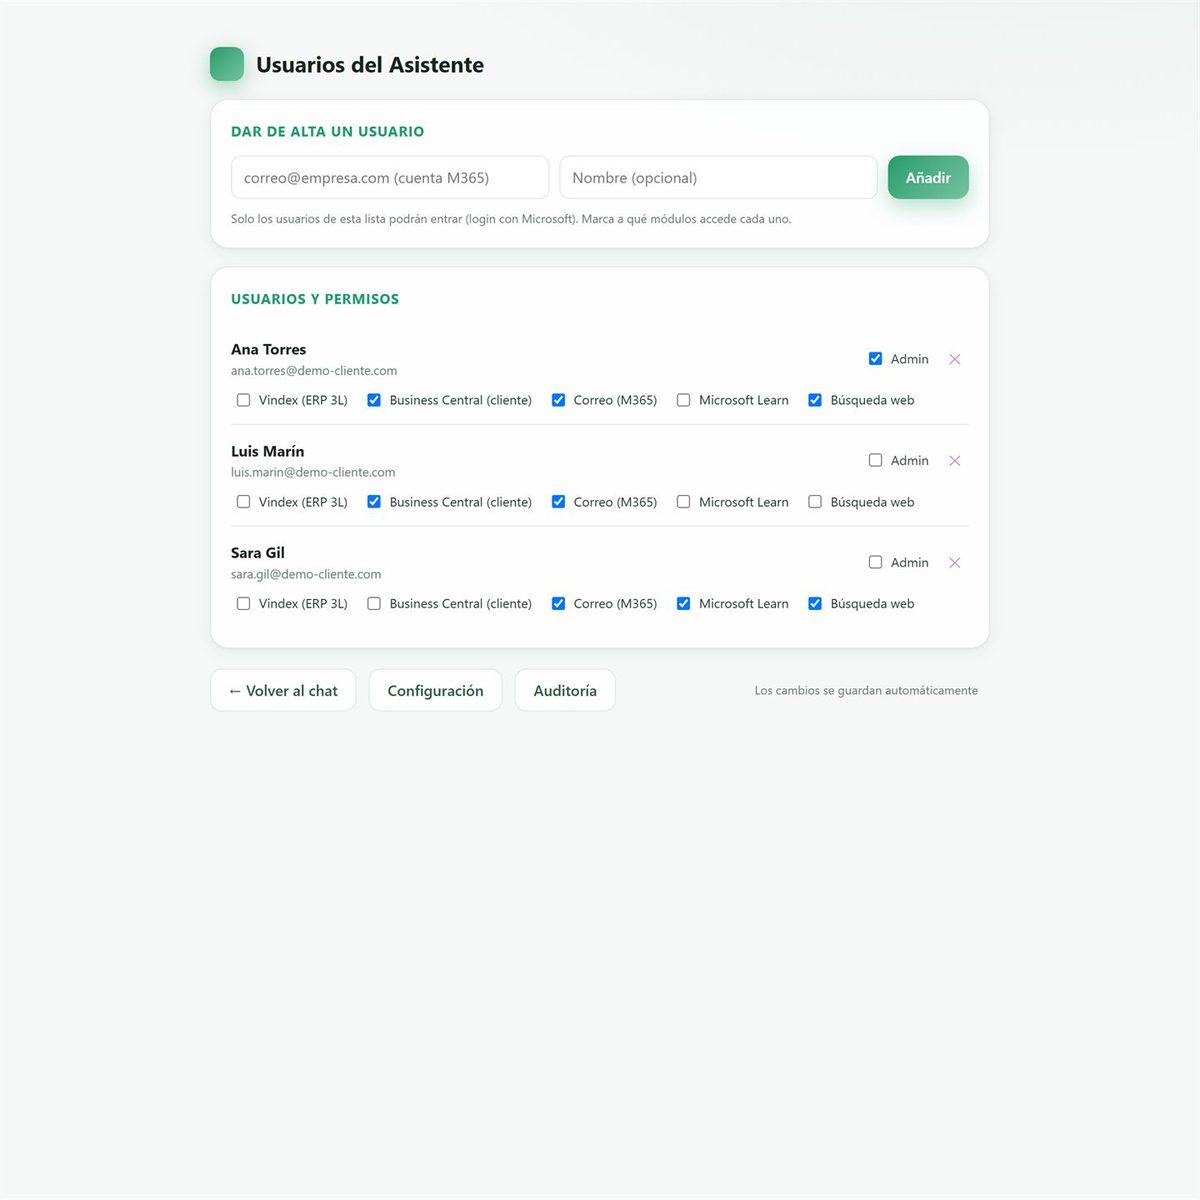This screenshot has width=1200, height=1200.
Task: Focus the email address input field
Action: pos(390,178)
